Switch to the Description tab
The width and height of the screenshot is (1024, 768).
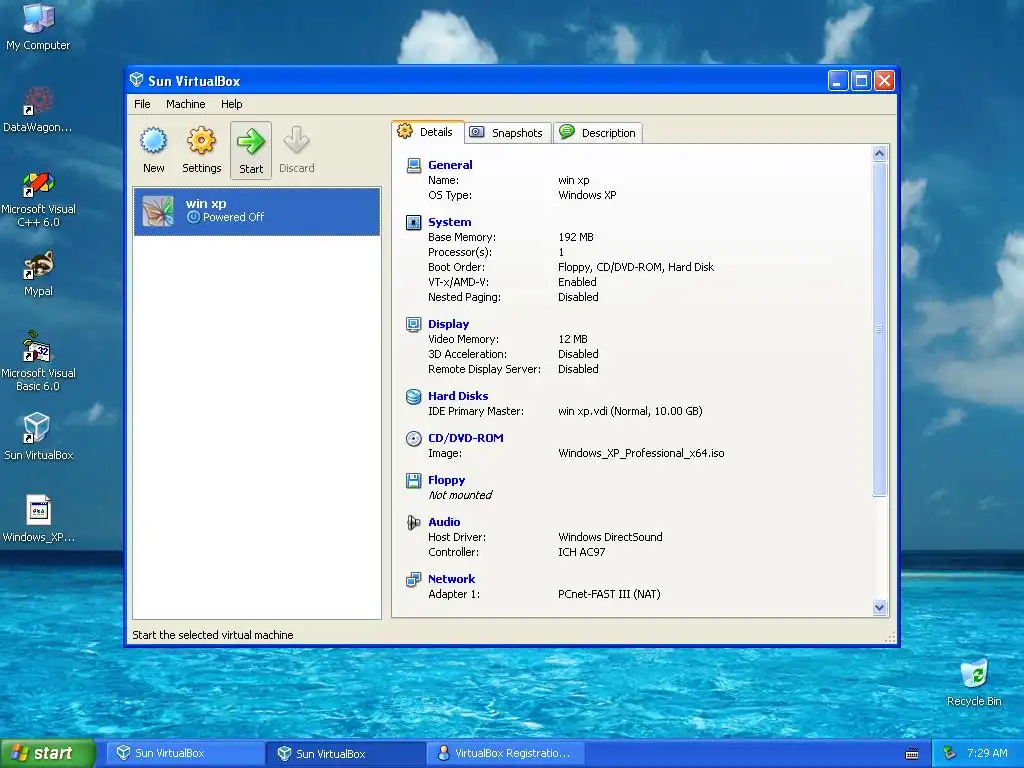[x=598, y=133]
